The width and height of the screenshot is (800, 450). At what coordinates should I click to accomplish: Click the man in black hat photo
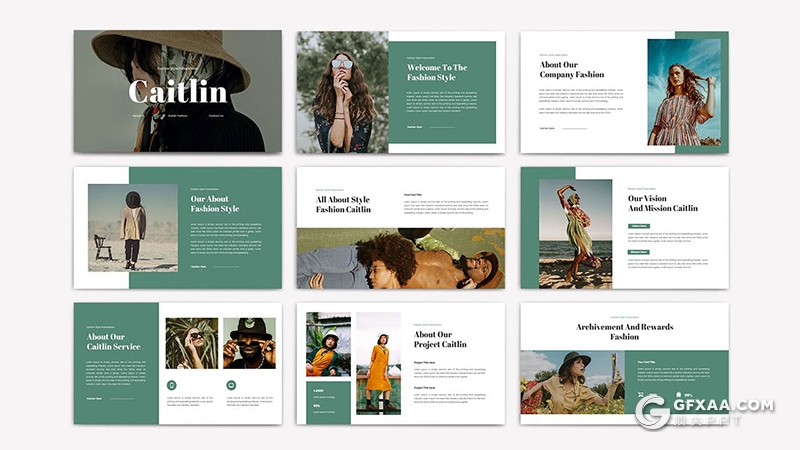click(249, 344)
